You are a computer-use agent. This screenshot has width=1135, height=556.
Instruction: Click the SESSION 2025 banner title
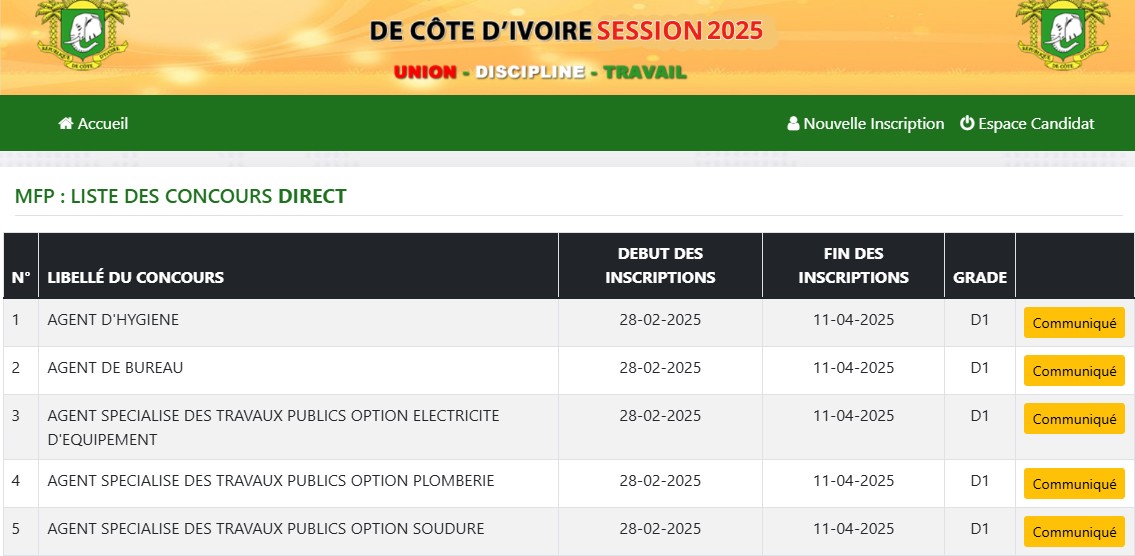[680, 30]
